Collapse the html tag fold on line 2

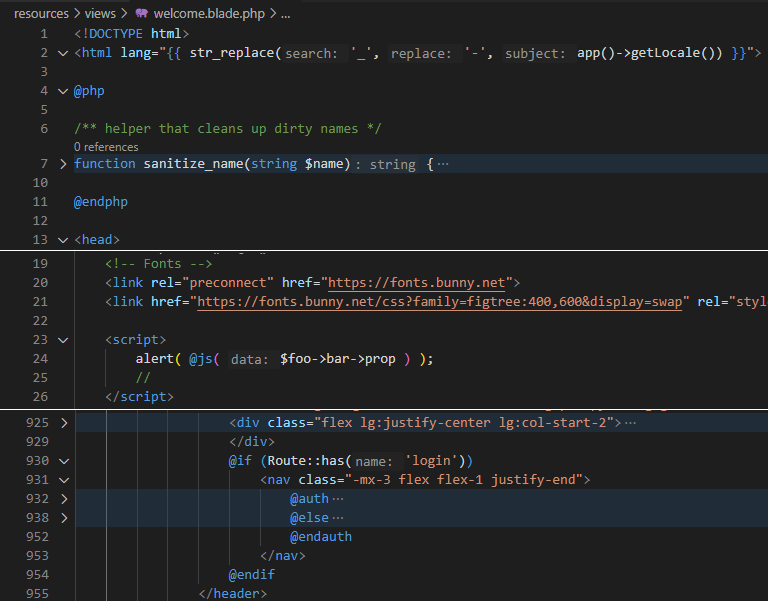coord(63,53)
